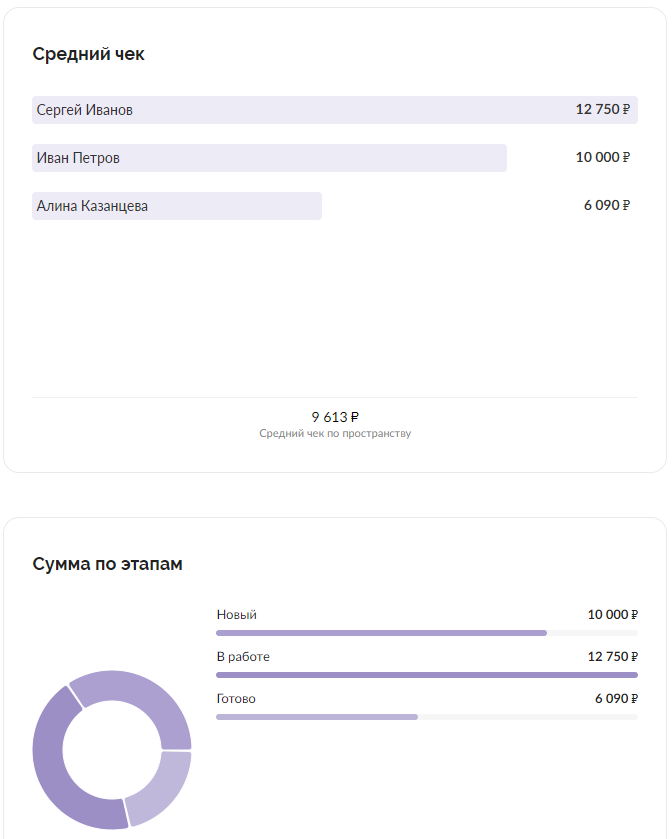Click the Готово stage progress bar
Viewport: 672px width, 839px height.
pos(427,717)
